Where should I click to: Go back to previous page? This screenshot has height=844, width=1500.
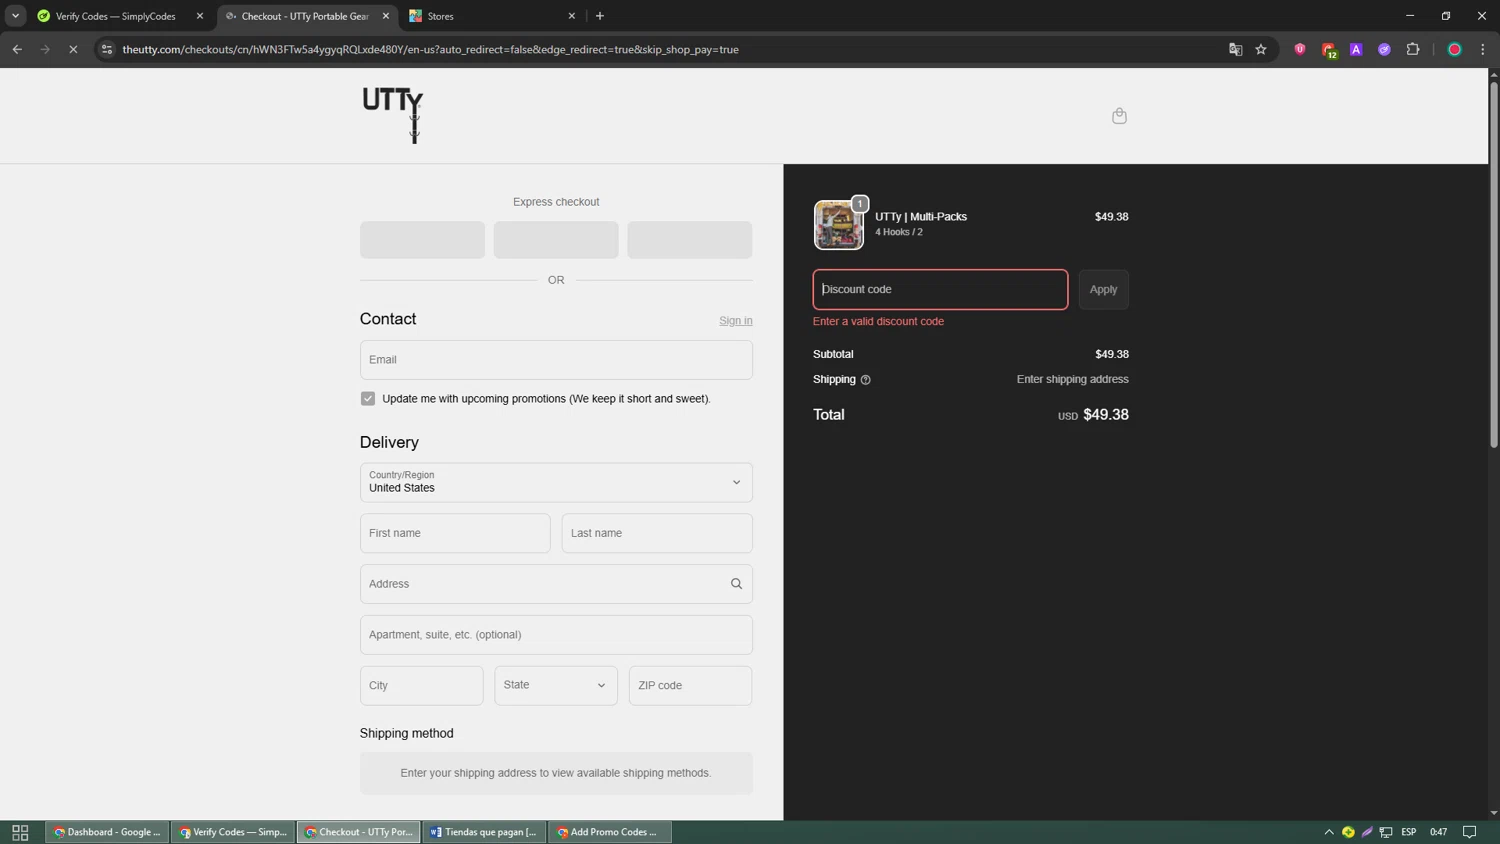pos(17,49)
